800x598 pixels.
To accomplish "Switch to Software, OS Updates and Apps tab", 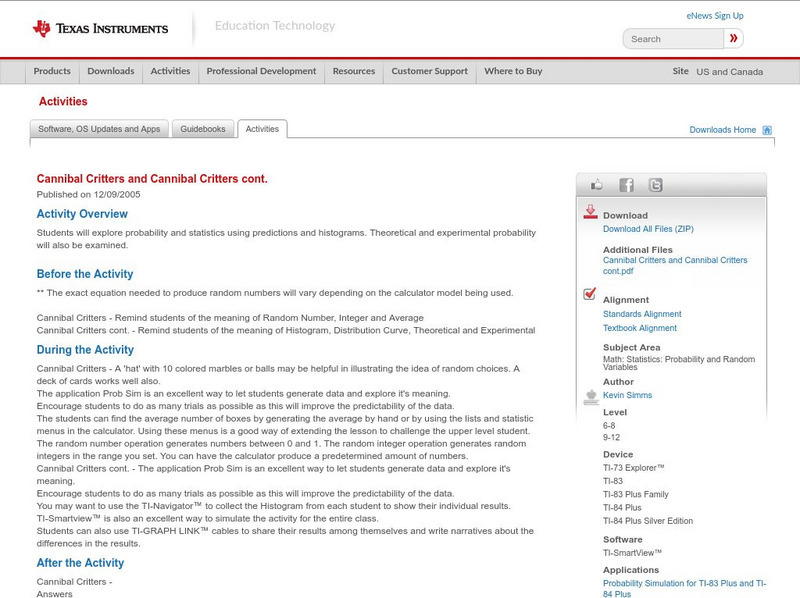I will tap(99, 129).
